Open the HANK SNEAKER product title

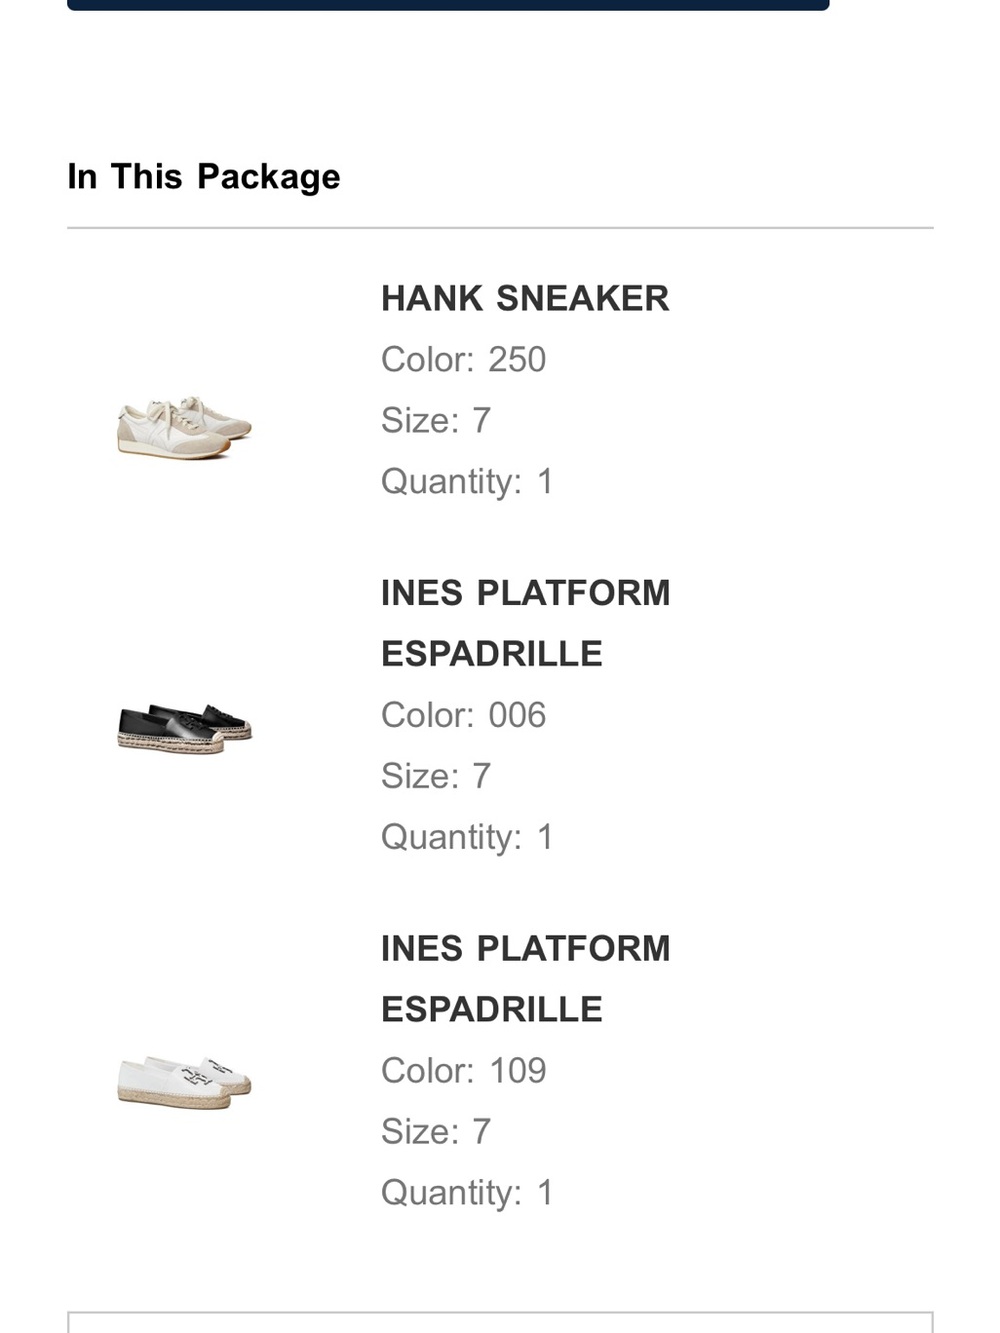[525, 298]
